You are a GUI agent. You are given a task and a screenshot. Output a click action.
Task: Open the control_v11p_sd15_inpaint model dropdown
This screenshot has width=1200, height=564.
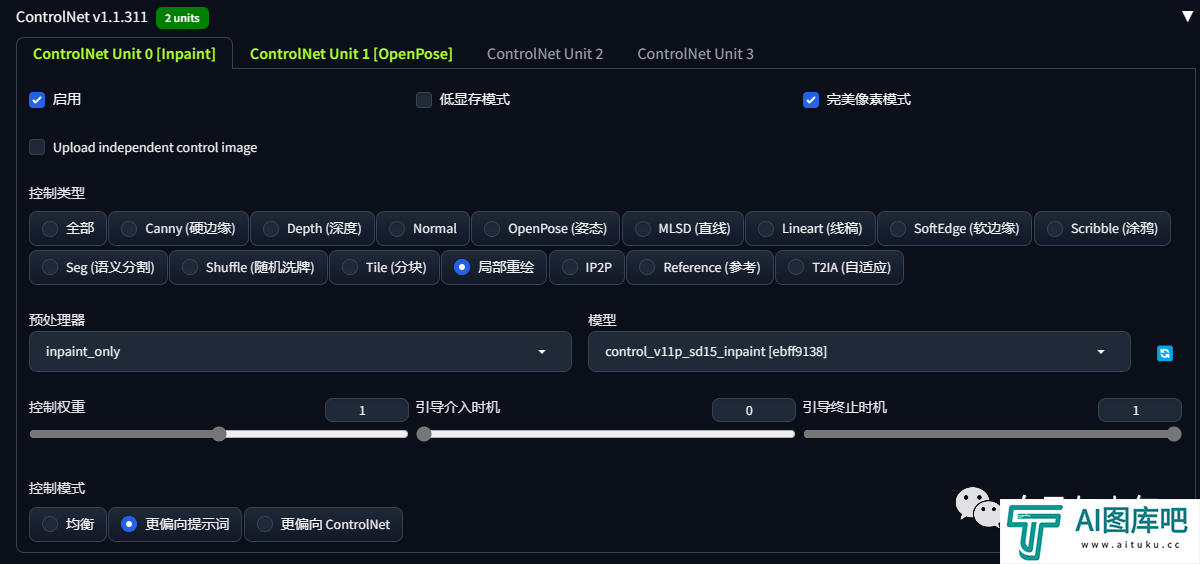pos(859,352)
